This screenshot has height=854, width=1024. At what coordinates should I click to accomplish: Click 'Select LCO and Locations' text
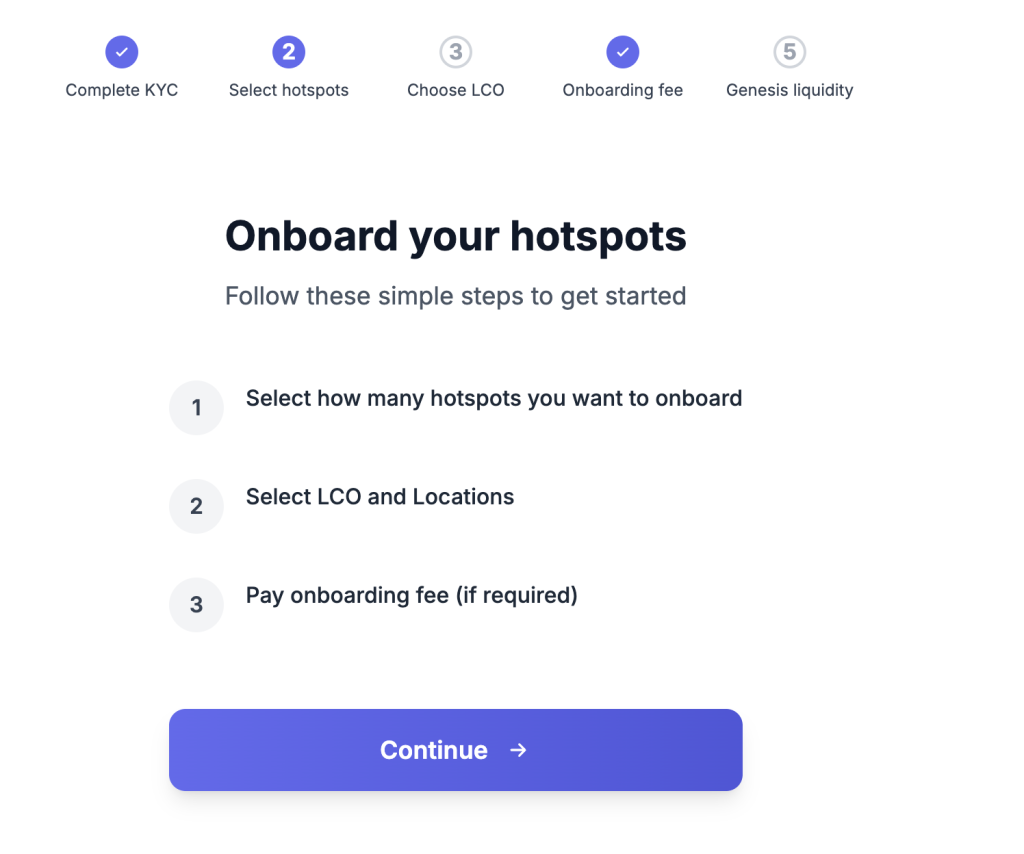380,497
